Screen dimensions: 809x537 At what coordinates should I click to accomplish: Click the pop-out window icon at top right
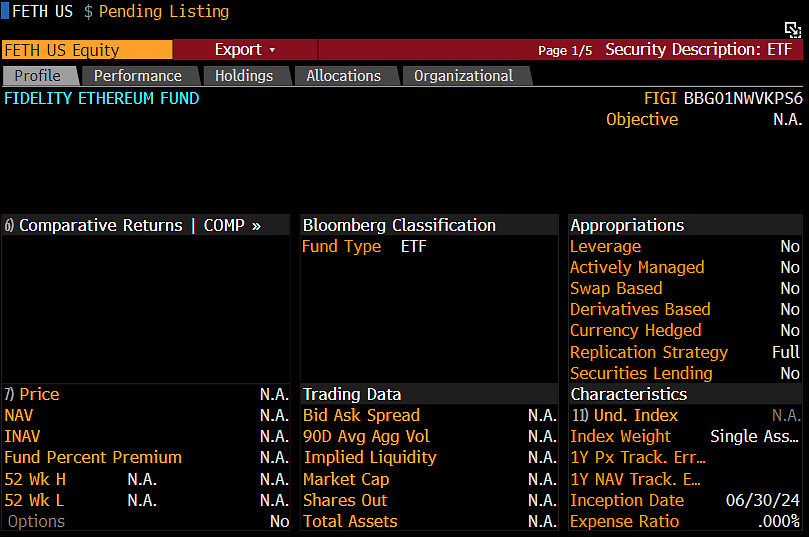tap(792, 29)
